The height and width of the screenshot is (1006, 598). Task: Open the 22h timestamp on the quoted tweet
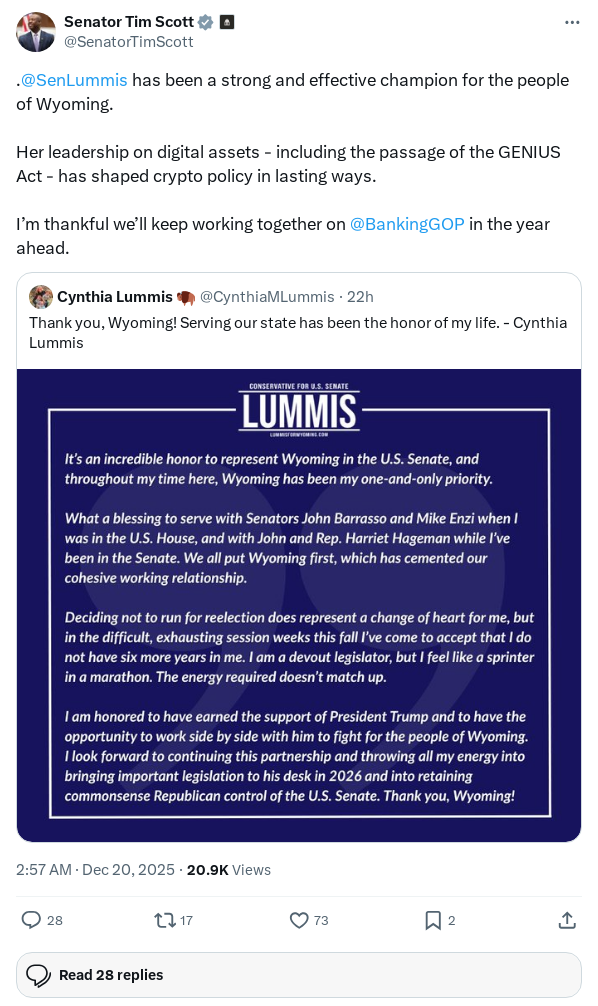(360, 296)
